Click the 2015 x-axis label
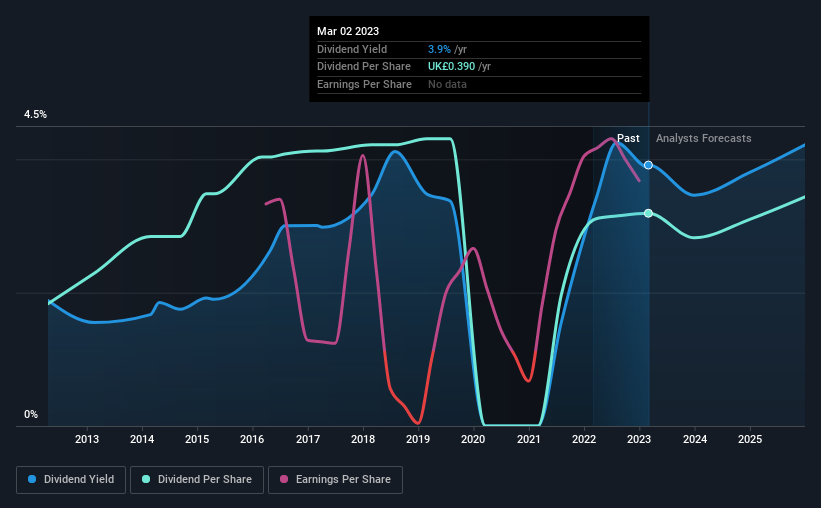This screenshot has width=821, height=508. tap(197, 439)
